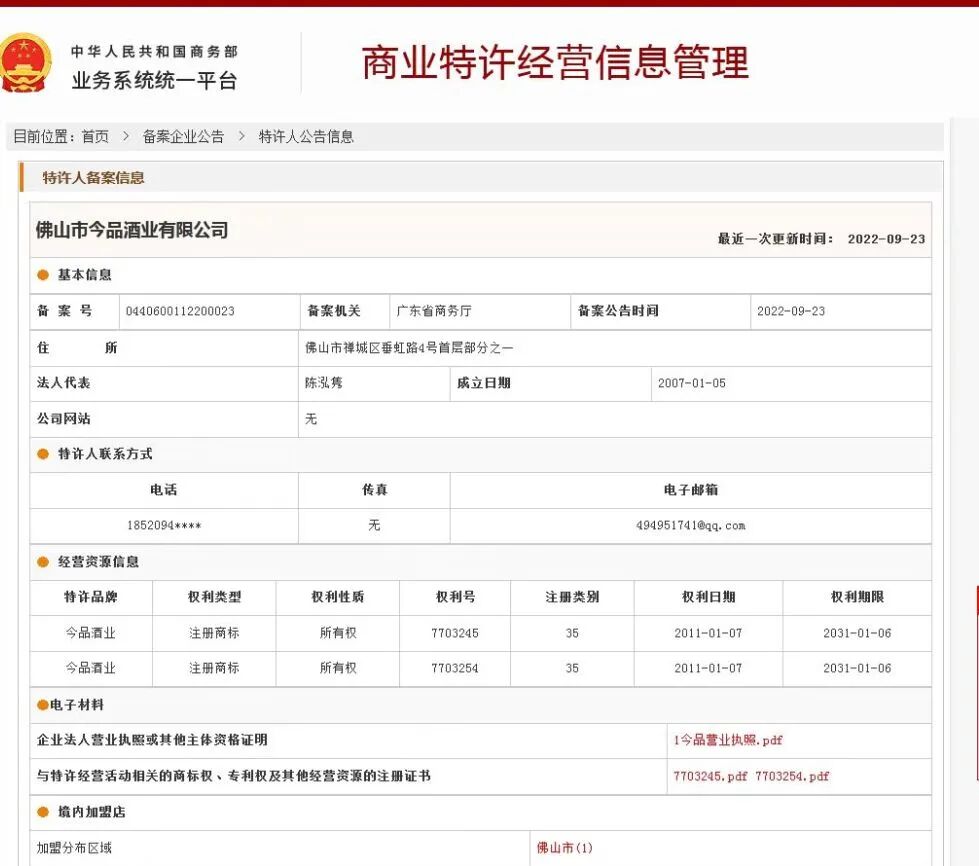Click company name 佛山市今品酒业有限公司
The width and height of the screenshot is (979, 866).
[x=132, y=230]
